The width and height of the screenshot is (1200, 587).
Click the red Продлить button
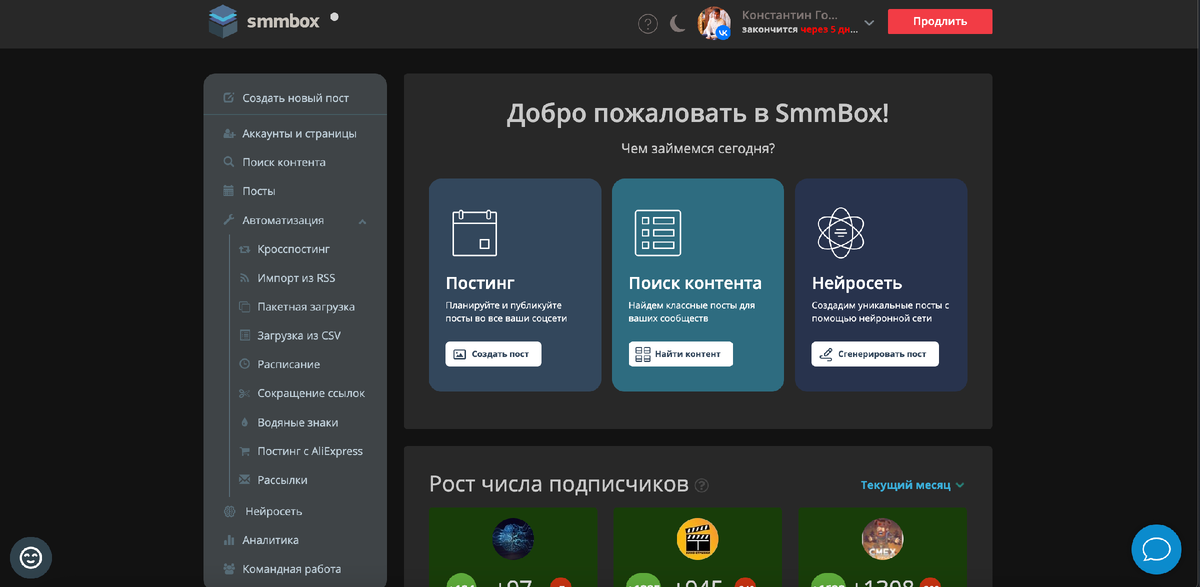(x=940, y=21)
